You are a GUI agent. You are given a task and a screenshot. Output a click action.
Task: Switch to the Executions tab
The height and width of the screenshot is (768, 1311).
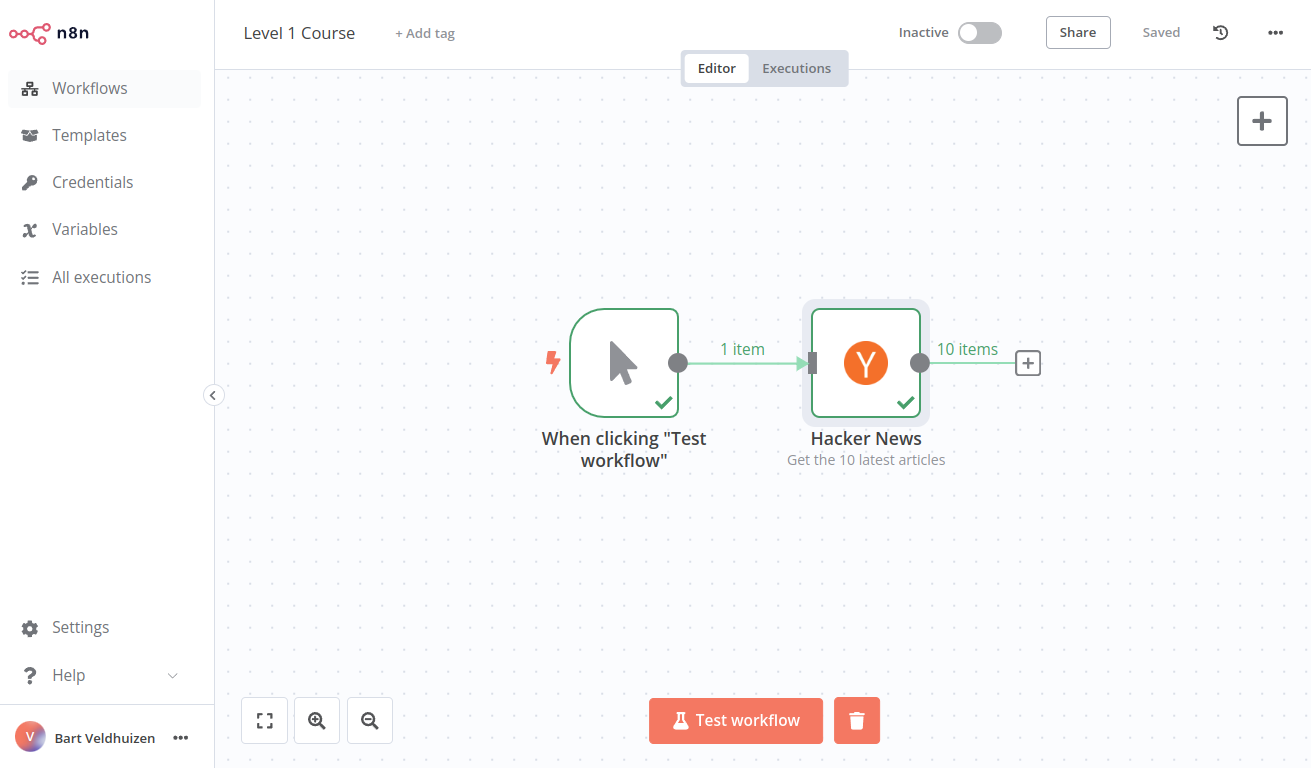pyautogui.click(x=797, y=68)
